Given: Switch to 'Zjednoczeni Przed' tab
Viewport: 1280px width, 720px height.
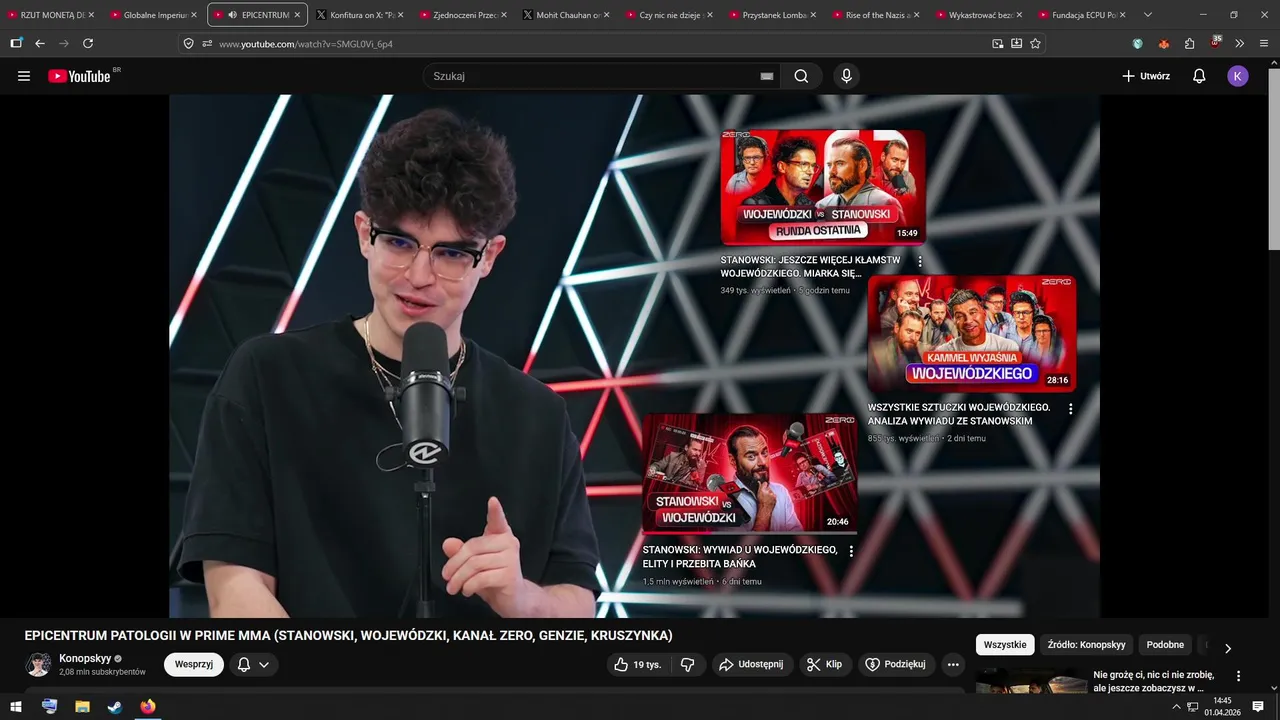Looking at the screenshot, I should pyautogui.click(x=464, y=15).
